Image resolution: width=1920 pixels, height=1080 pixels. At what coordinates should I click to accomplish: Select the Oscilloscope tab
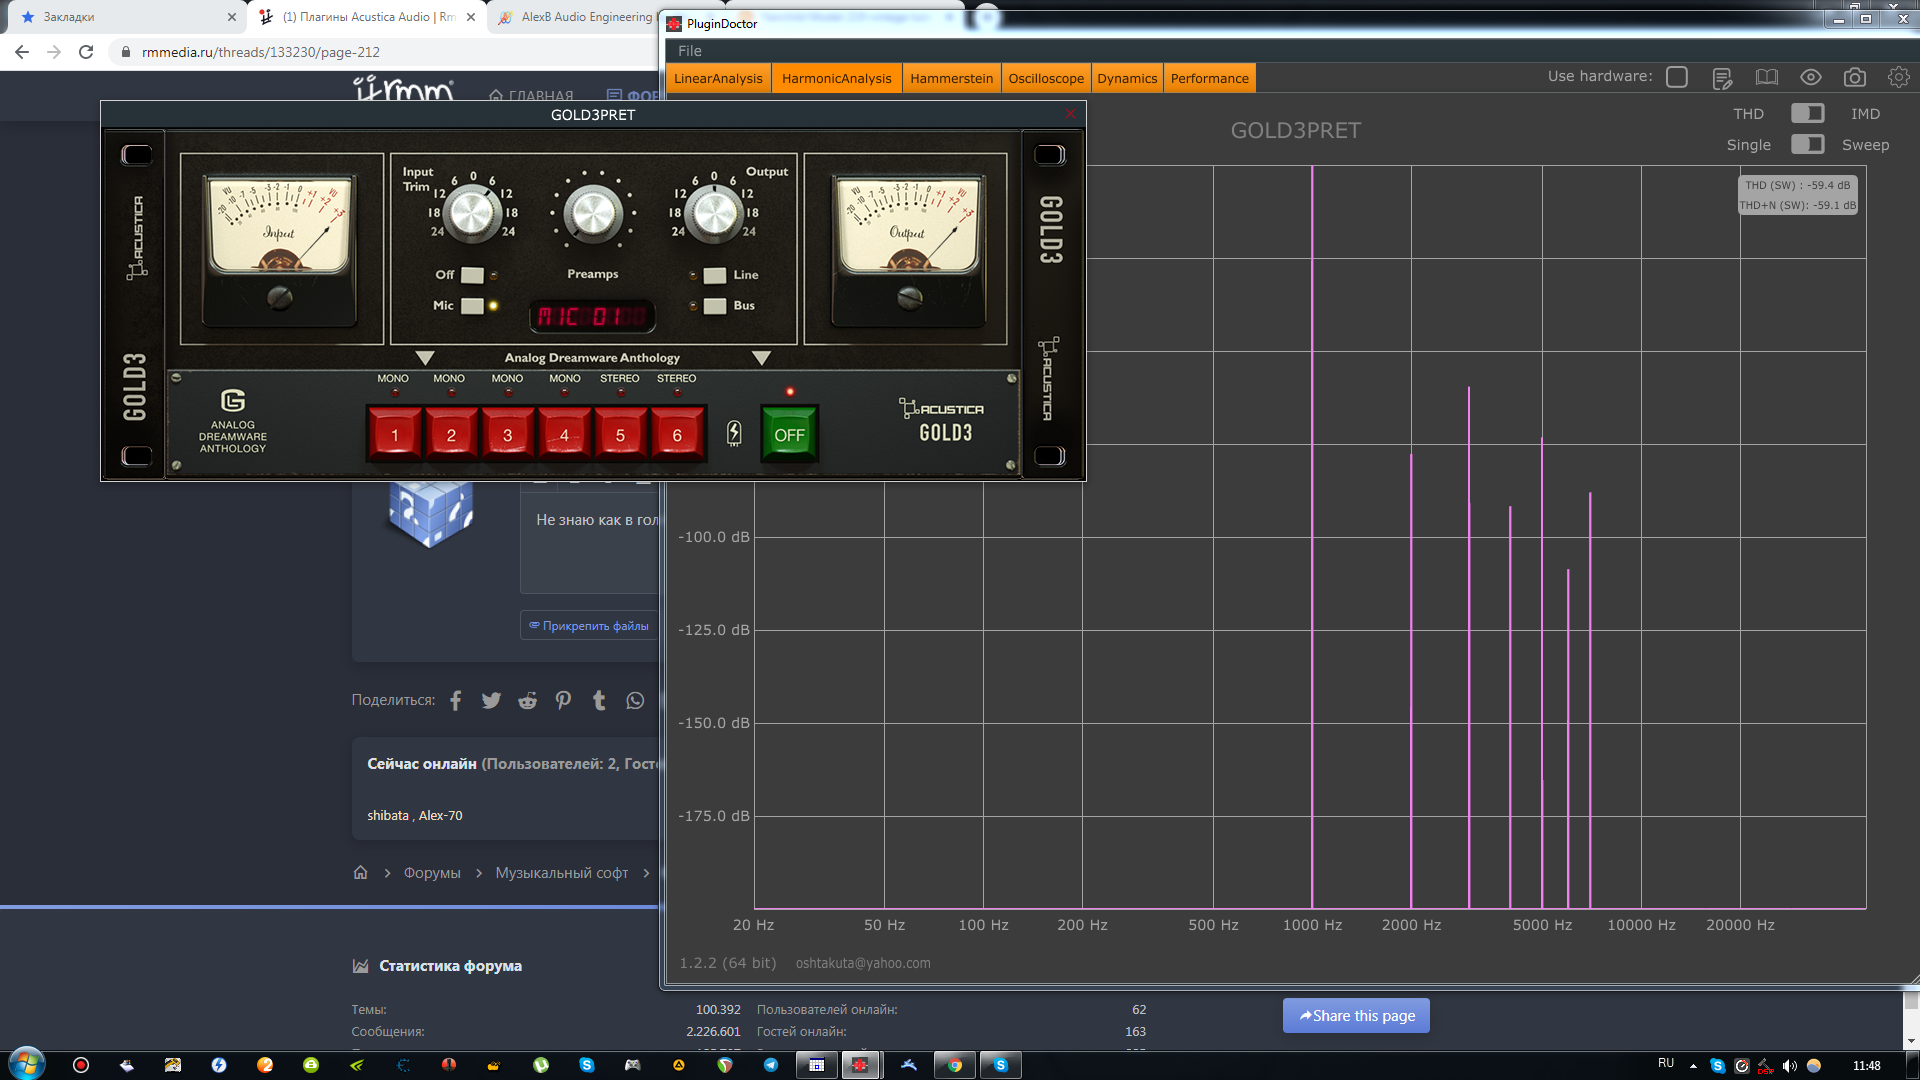click(1045, 78)
